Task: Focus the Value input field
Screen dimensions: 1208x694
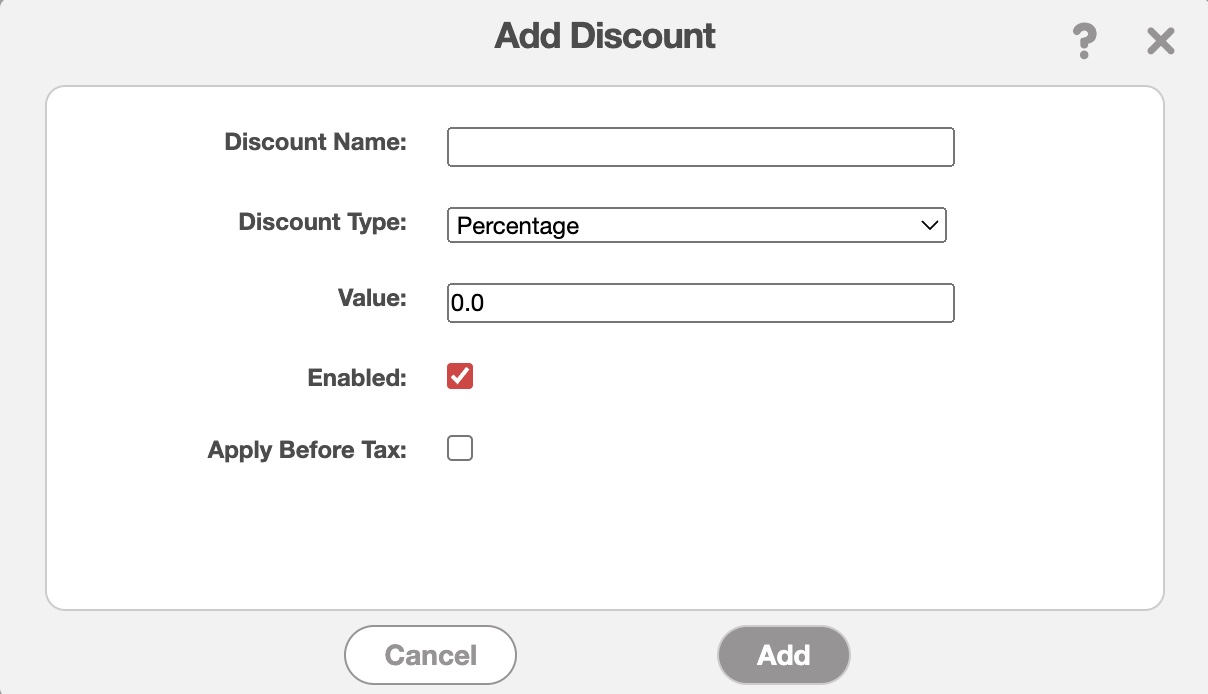Action: pyautogui.click(x=700, y=303)
